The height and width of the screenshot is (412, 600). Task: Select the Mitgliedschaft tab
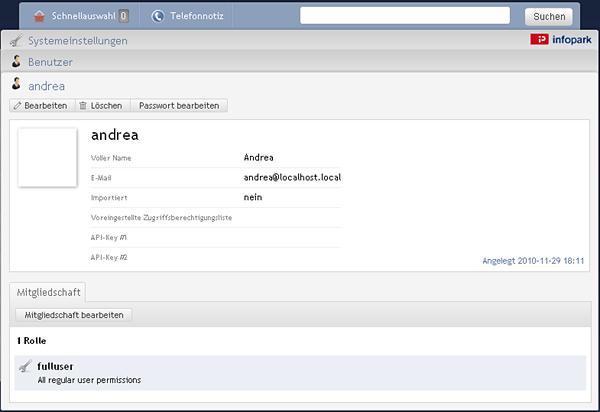(48, 292)
